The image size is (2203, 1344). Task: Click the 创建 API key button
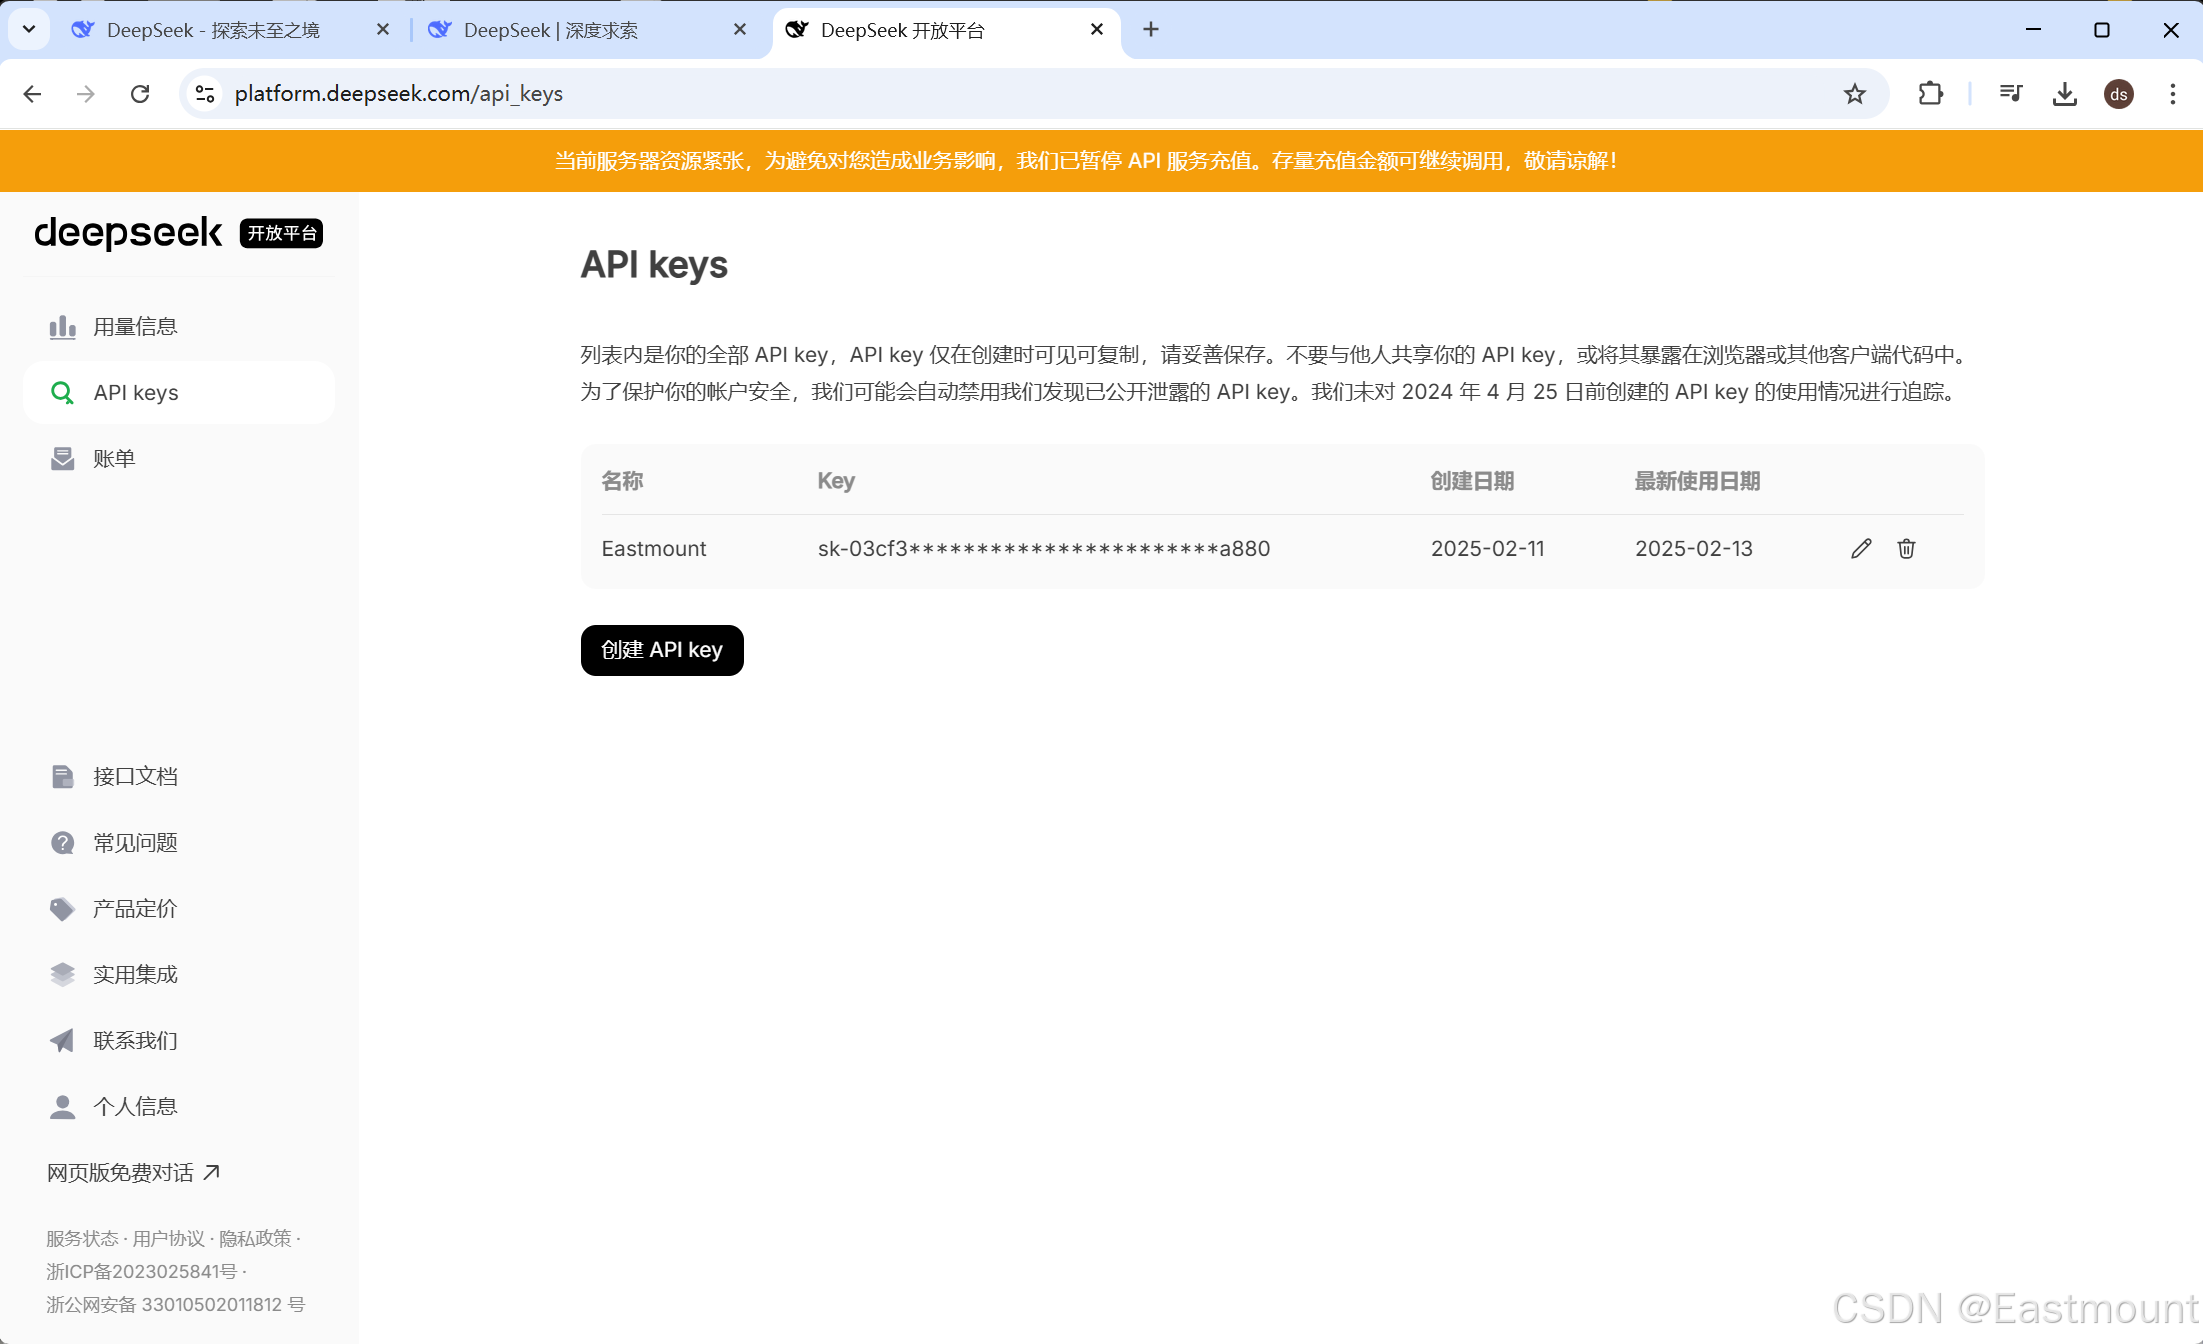point(662,650)
